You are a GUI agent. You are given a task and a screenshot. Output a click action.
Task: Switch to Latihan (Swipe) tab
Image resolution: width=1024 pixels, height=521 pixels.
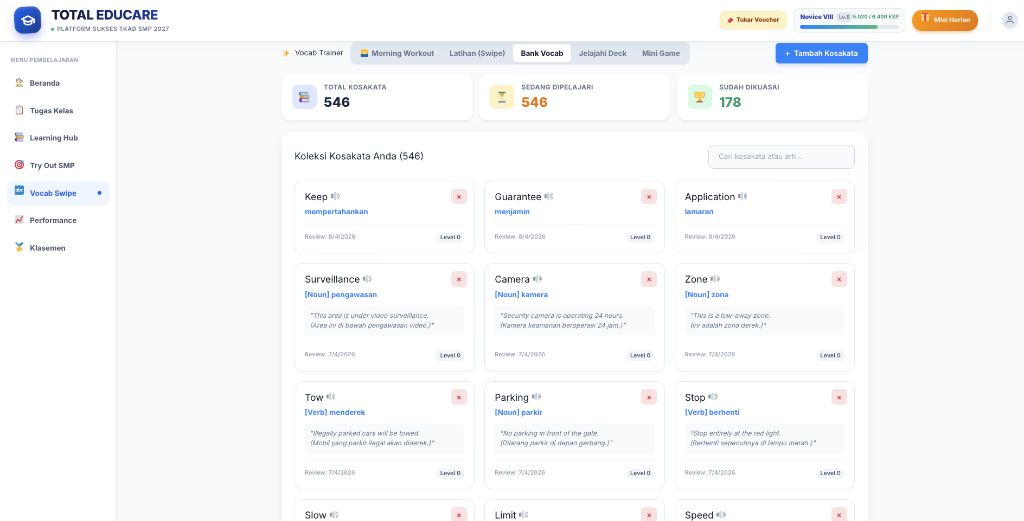pos(477,54)
